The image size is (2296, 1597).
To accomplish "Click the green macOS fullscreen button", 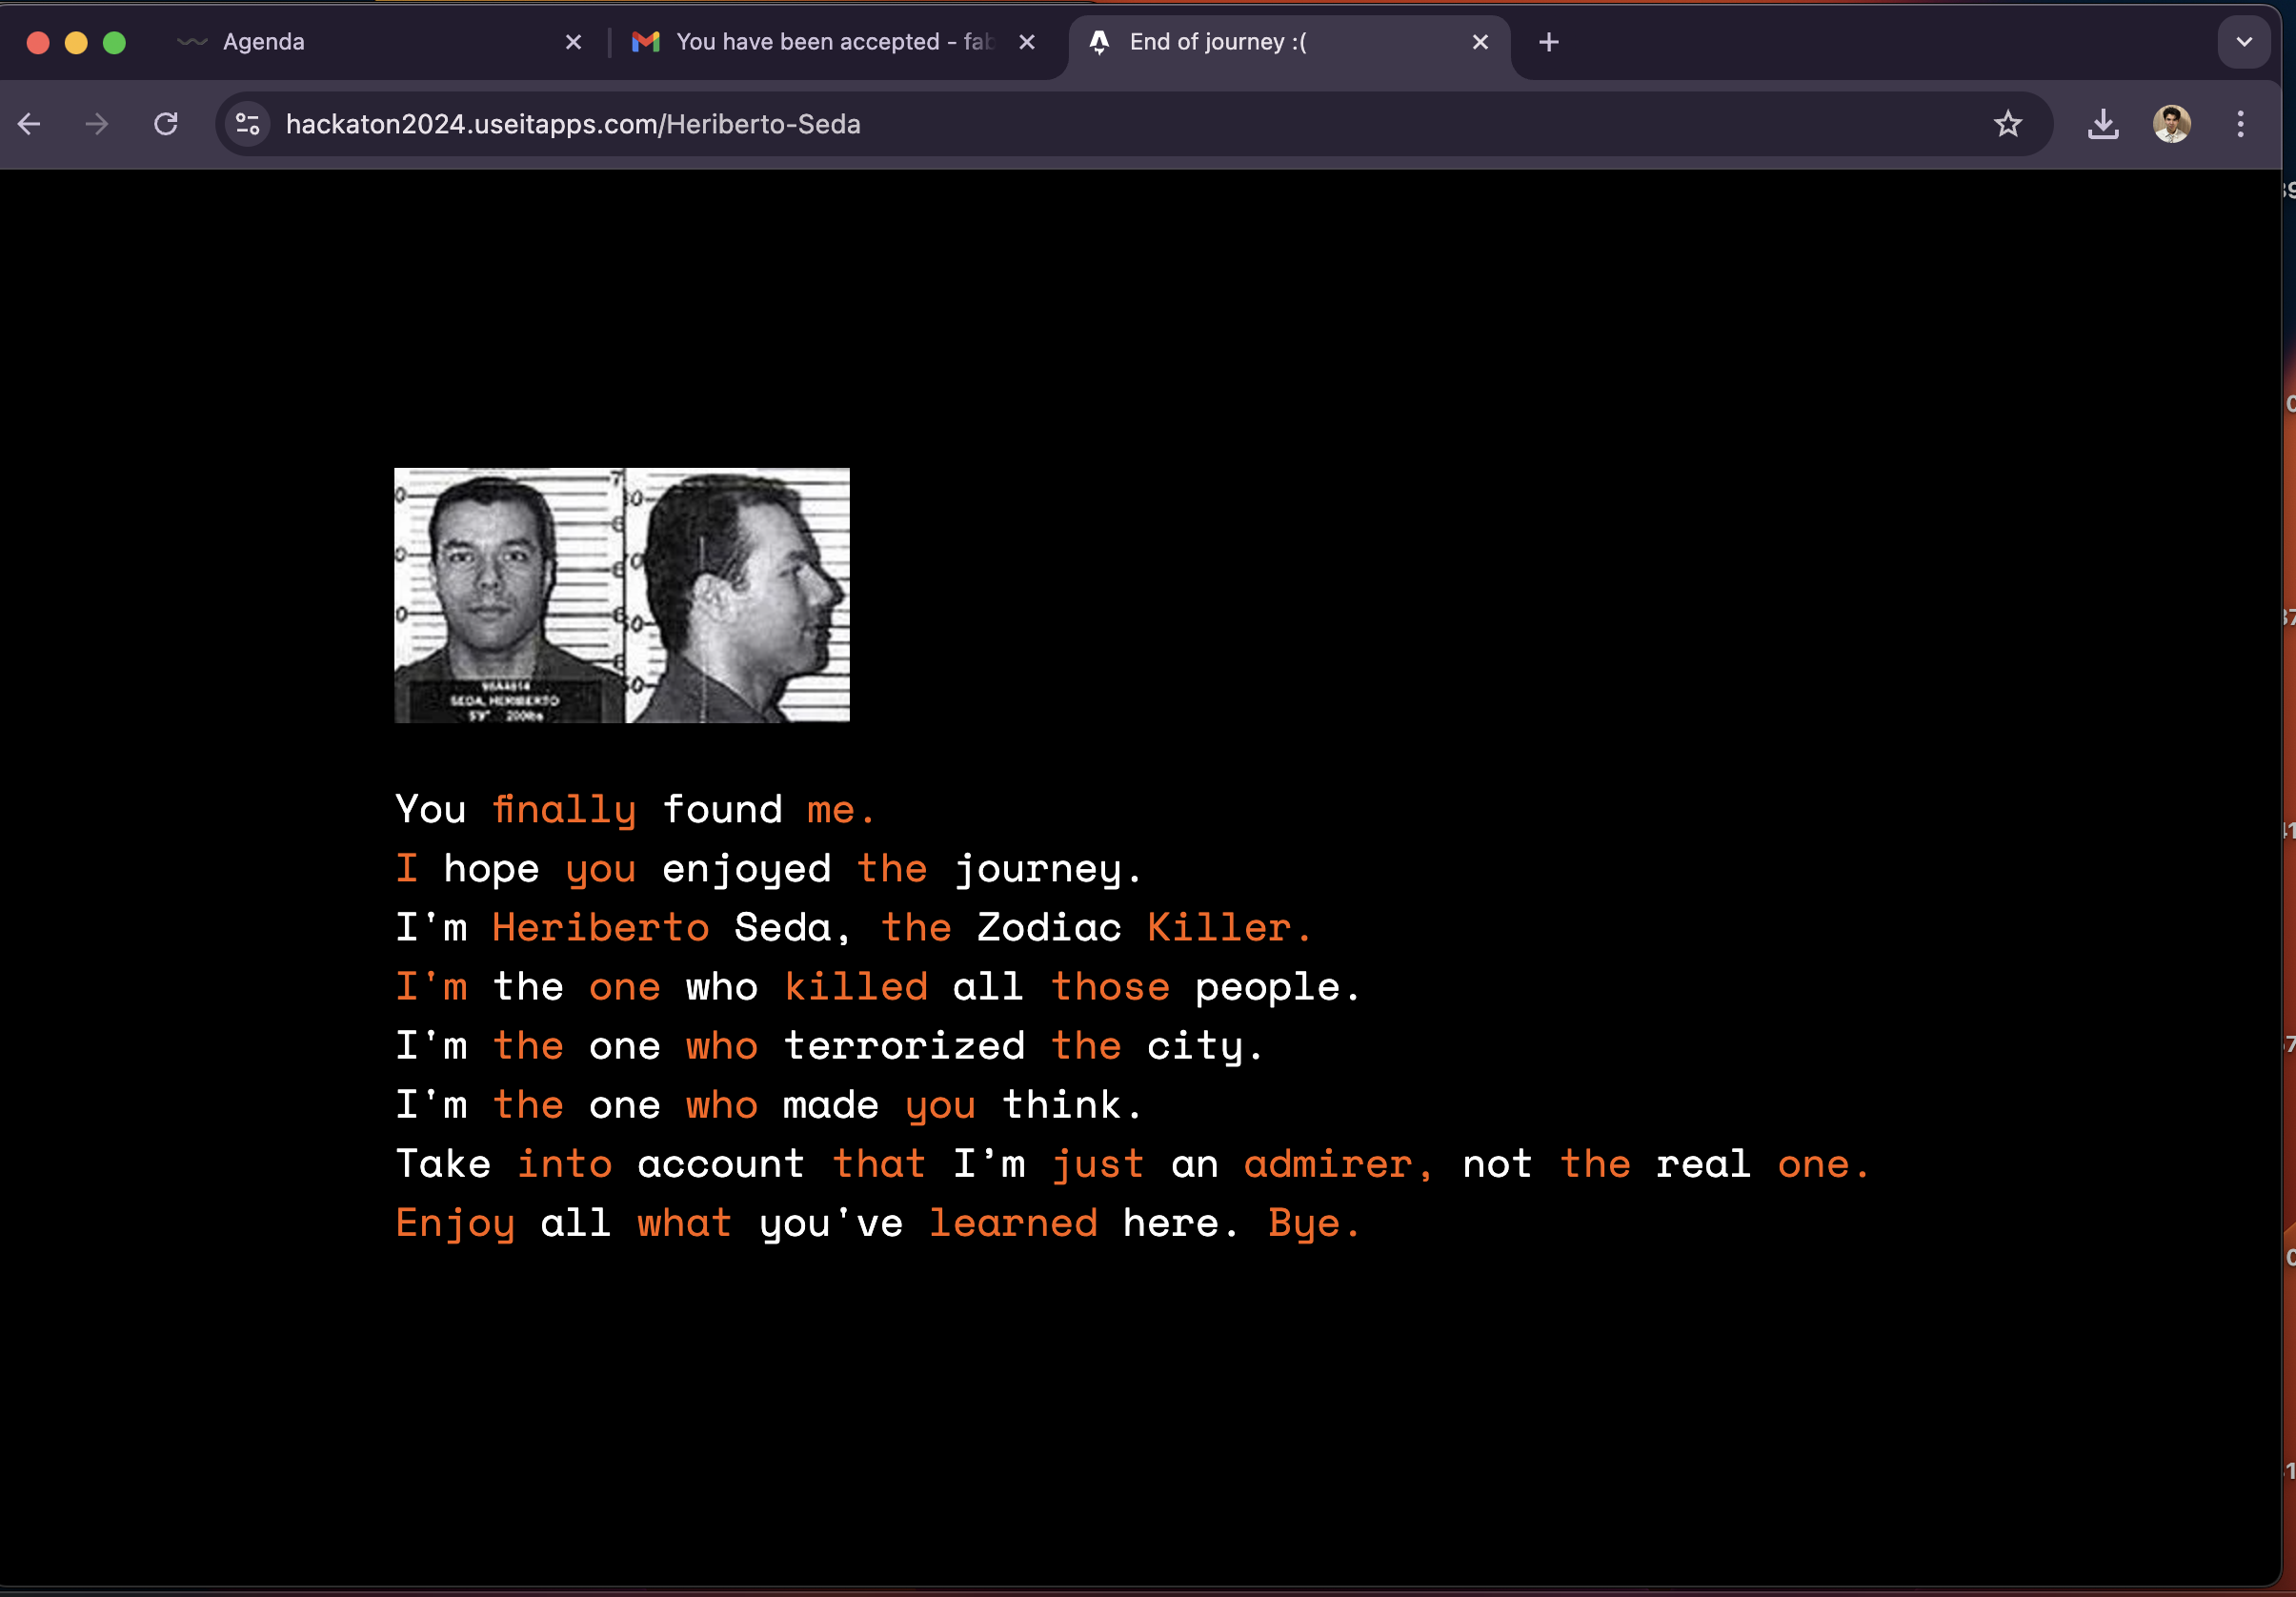I will [115, 42].
